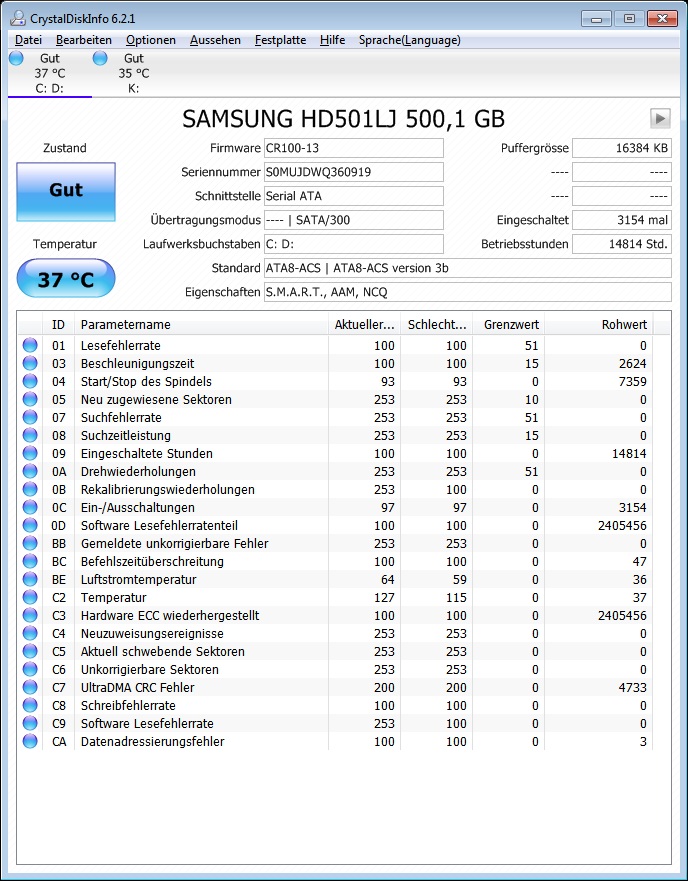Click status orb for Luftstromtemperatur row
This screenshot has width=688, height=881.
click(30, 579)
